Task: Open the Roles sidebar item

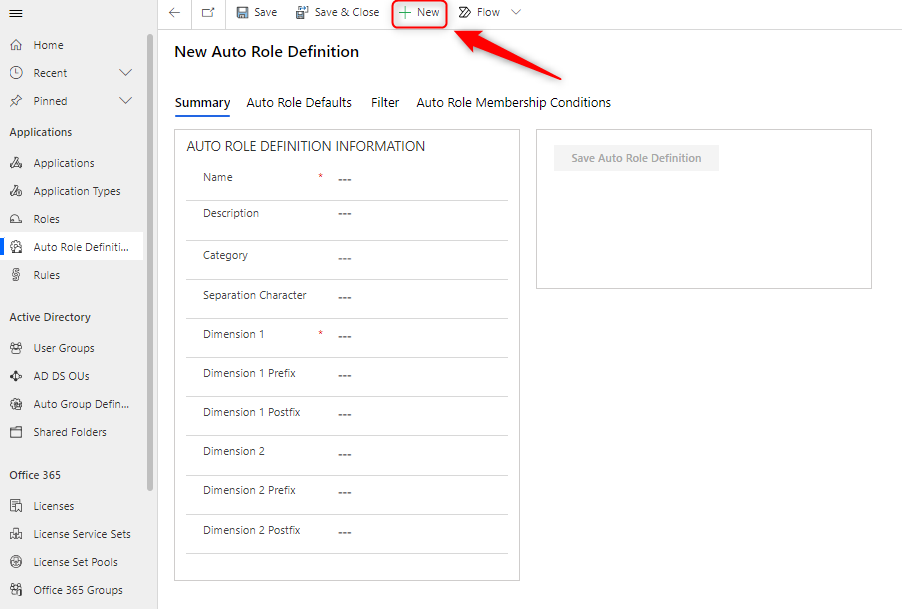Action: (x=46, y=219)
